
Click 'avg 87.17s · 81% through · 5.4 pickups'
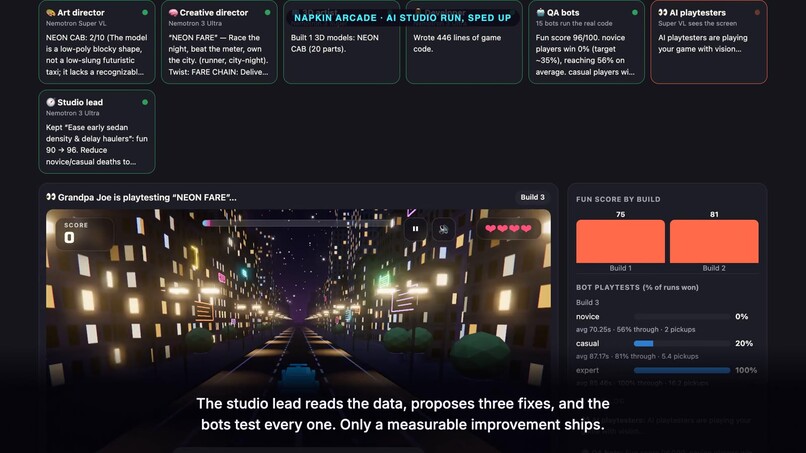pos(637,356)
